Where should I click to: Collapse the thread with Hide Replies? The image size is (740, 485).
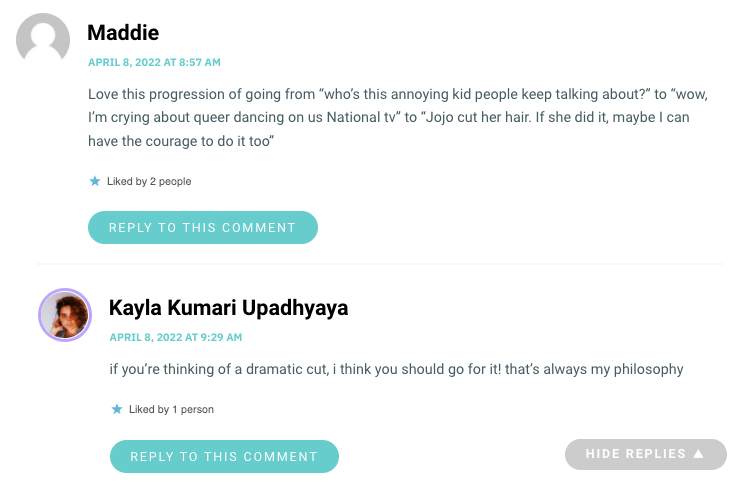pyautogui.click(x=646, y=454)
